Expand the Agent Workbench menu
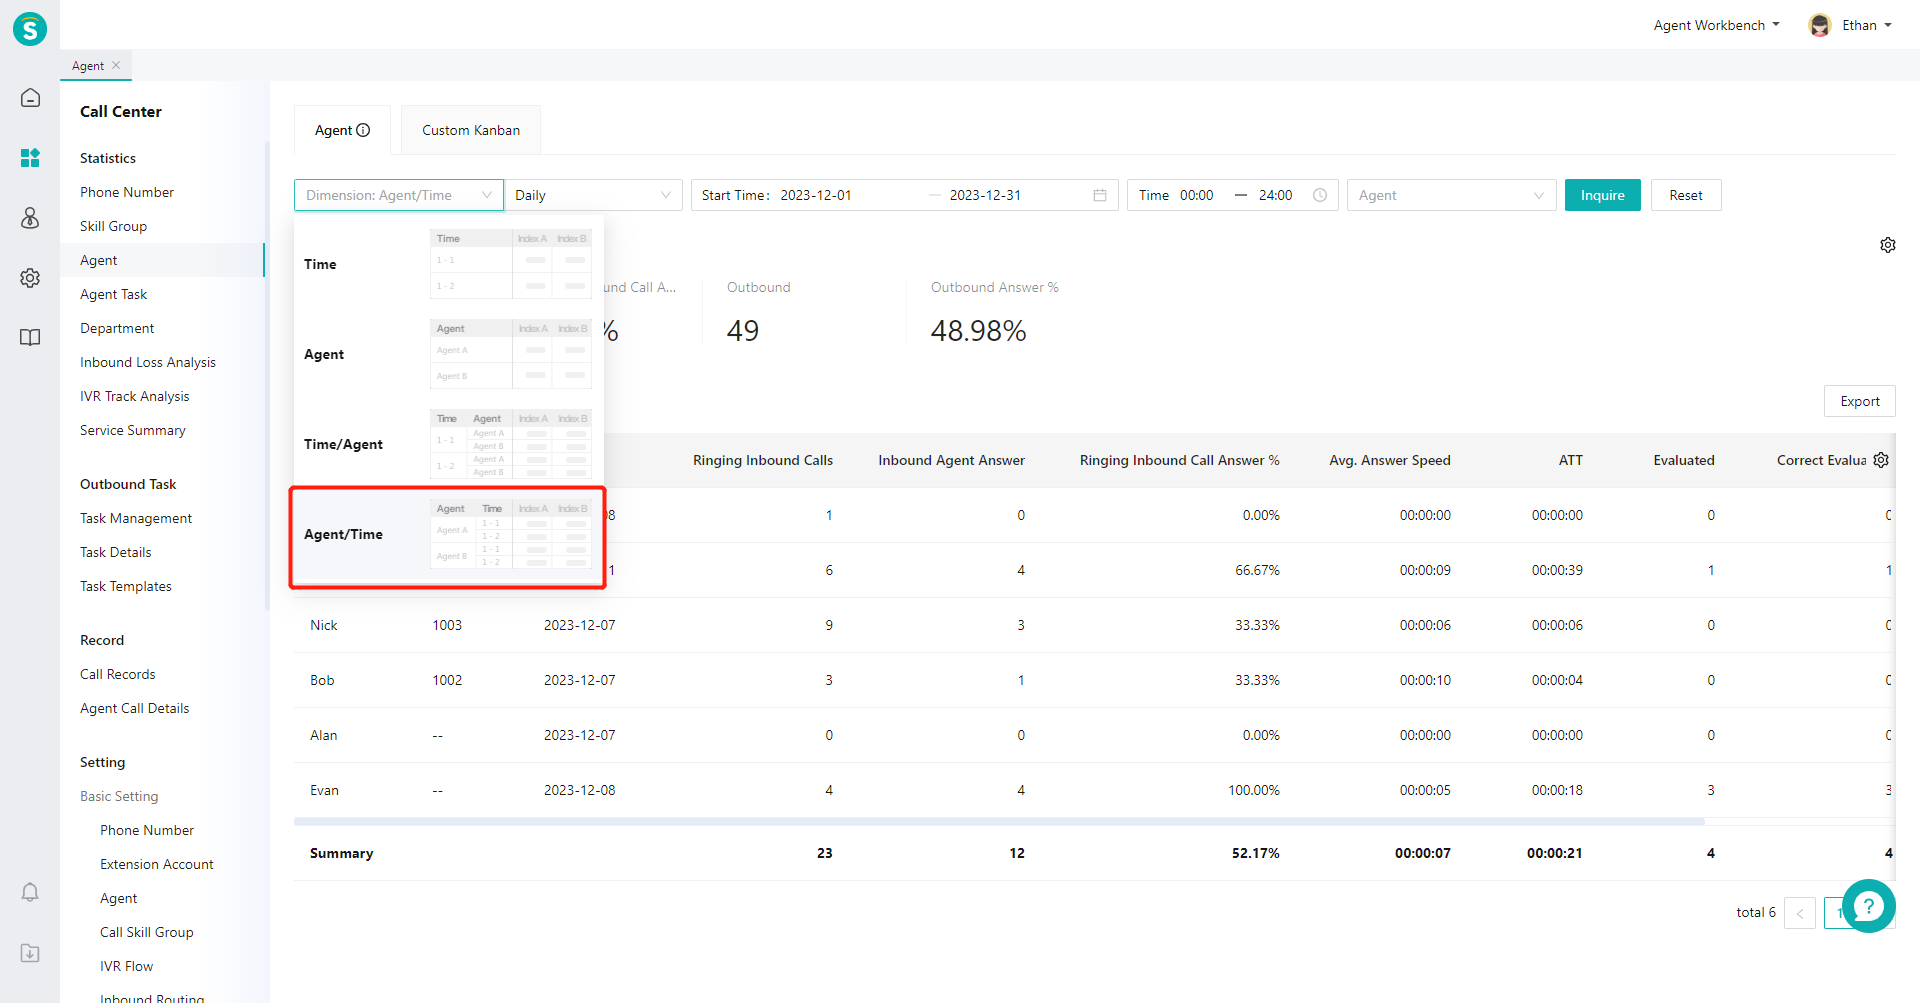1920x1003 pixels. pos(1716,25)
